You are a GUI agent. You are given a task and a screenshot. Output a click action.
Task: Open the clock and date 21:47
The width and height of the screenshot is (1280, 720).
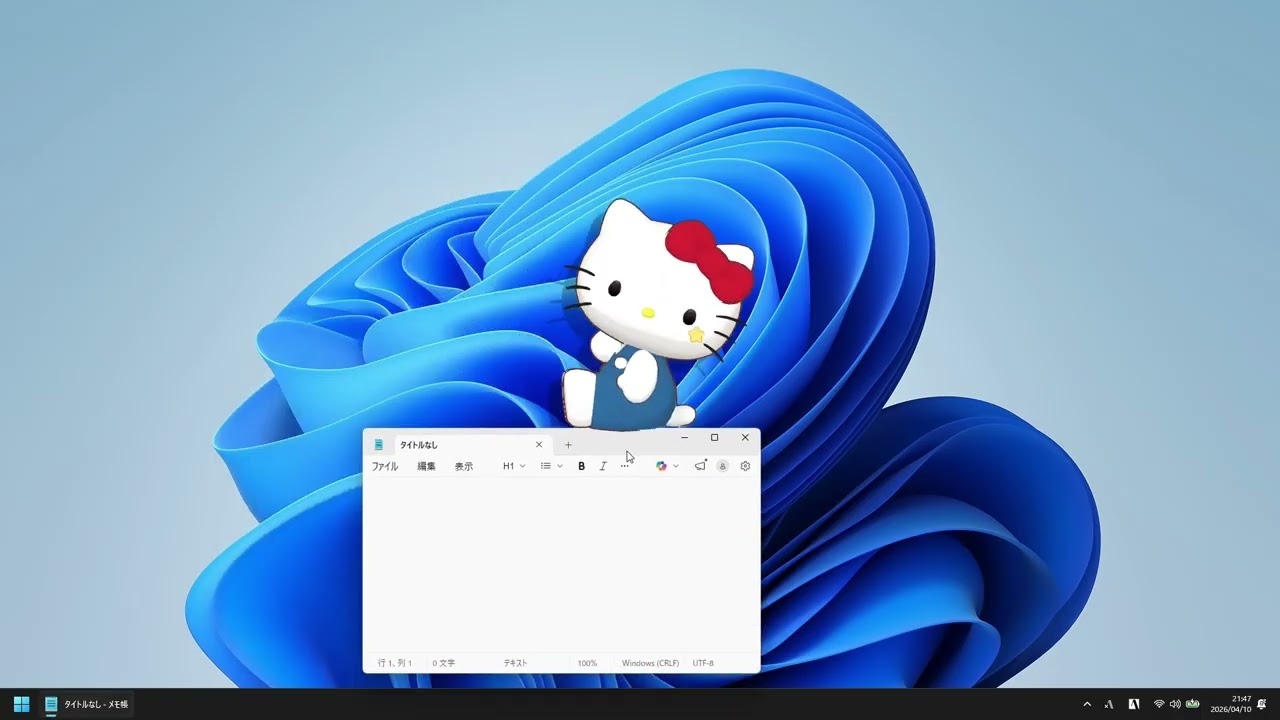pos(1231,704)
